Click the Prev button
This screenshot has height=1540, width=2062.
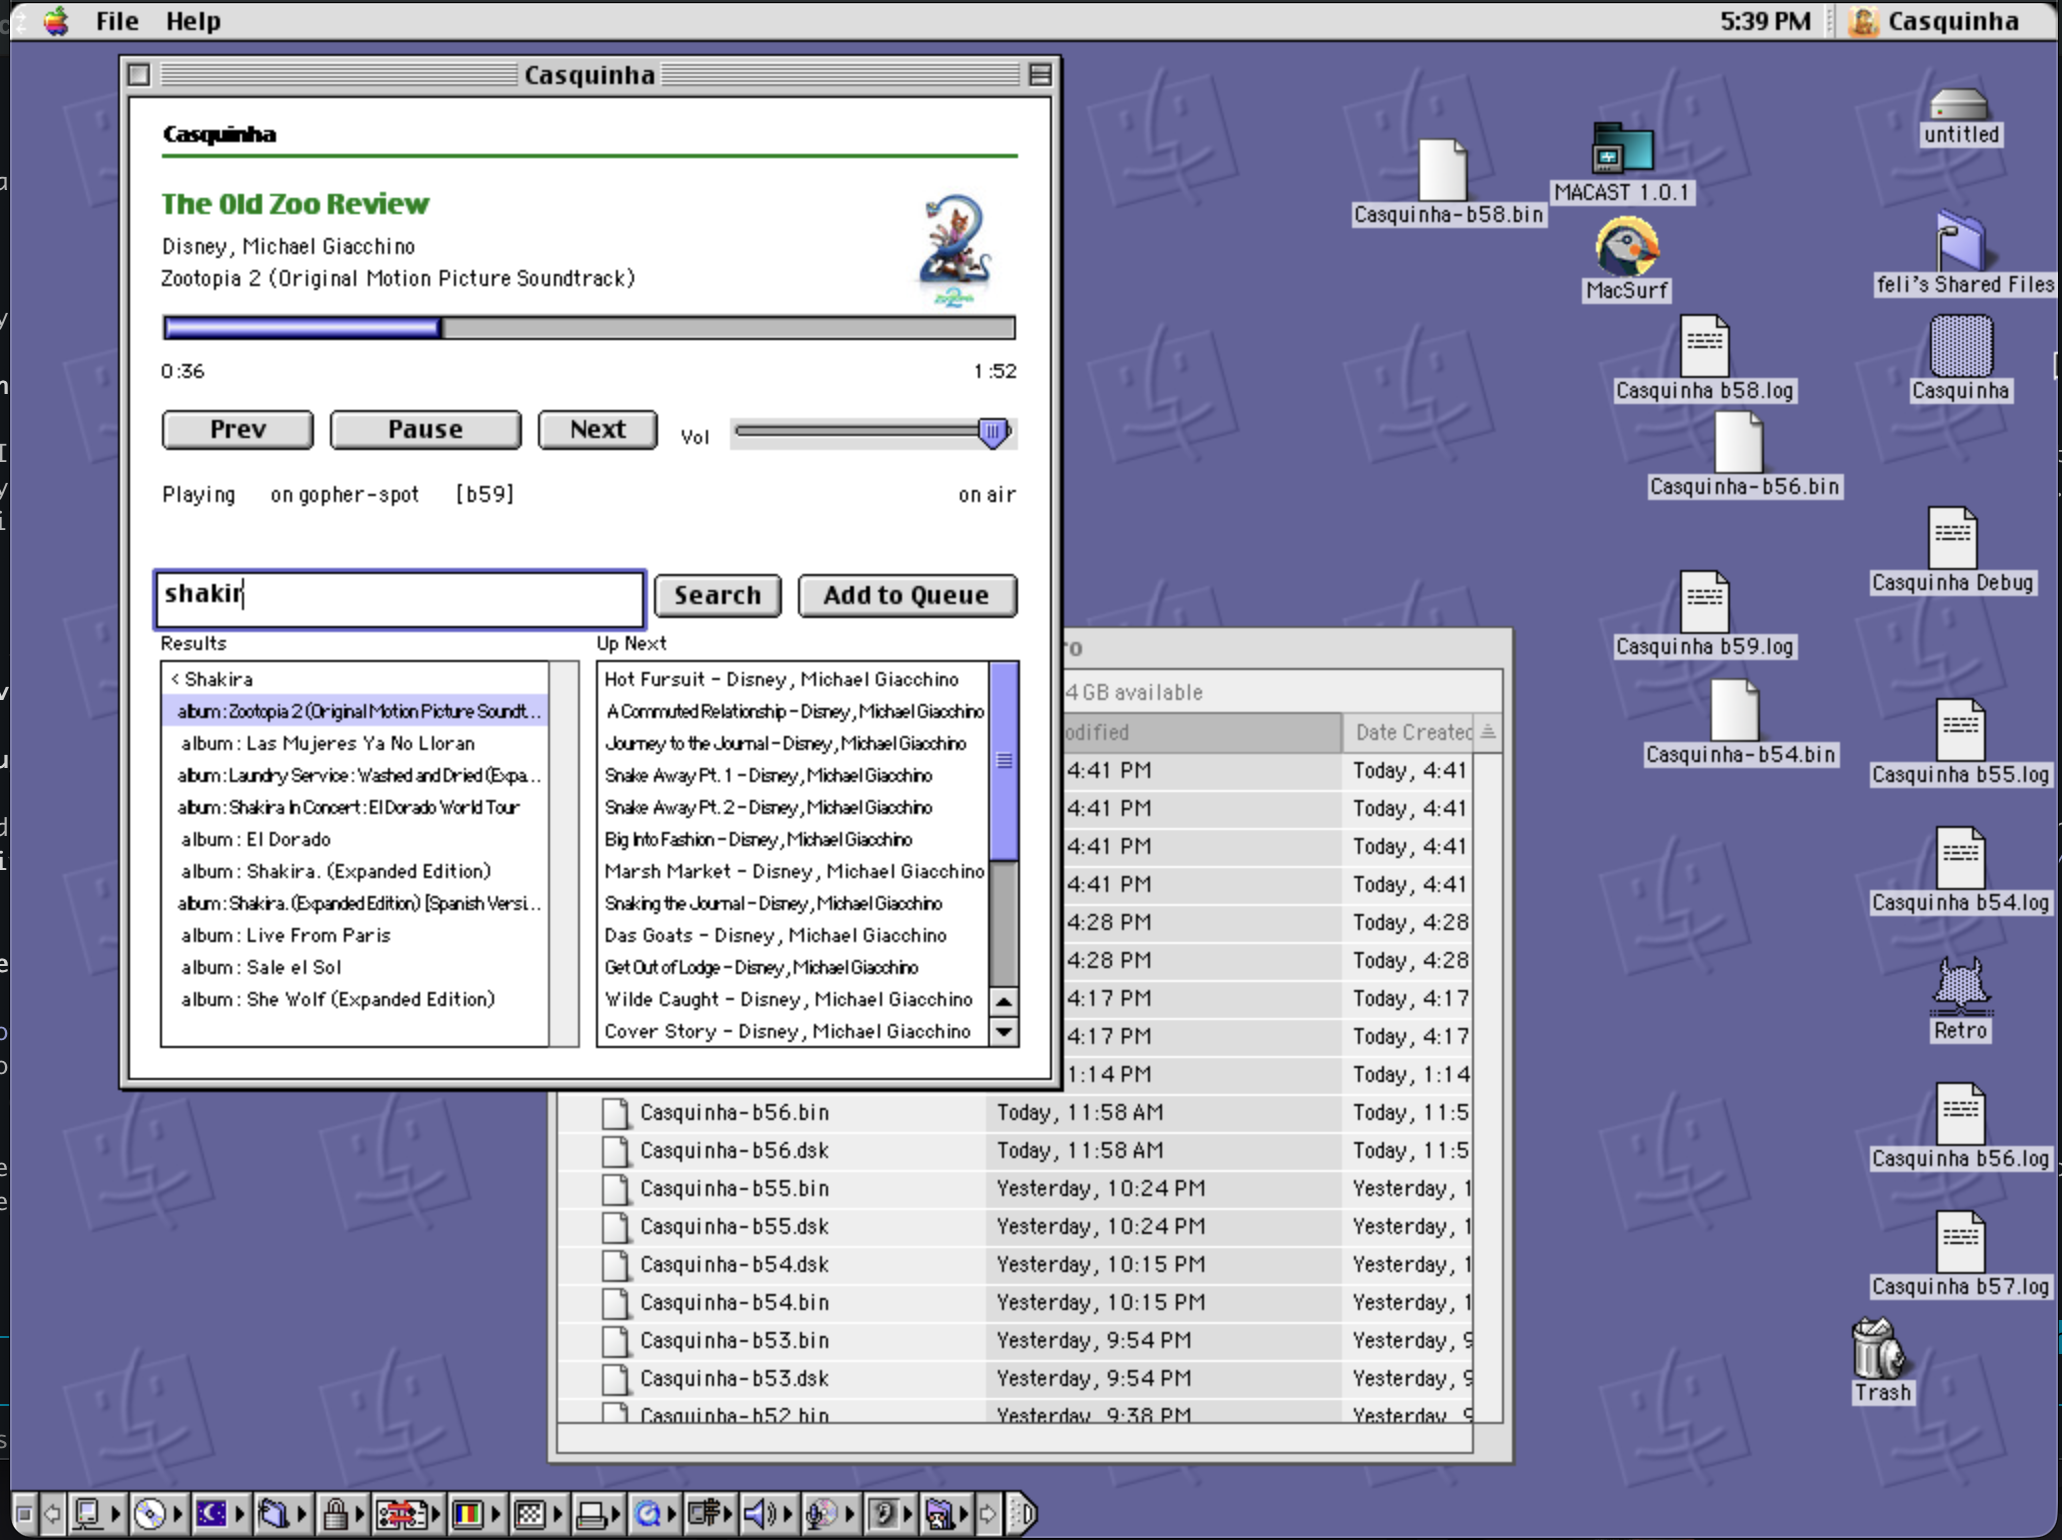point(238,430)
